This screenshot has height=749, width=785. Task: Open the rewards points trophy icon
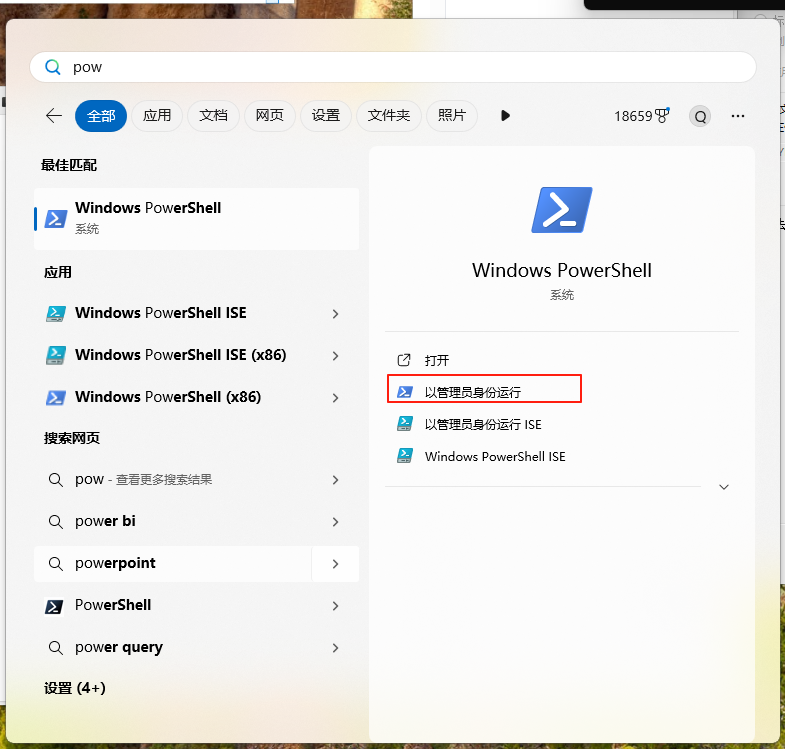662,116
